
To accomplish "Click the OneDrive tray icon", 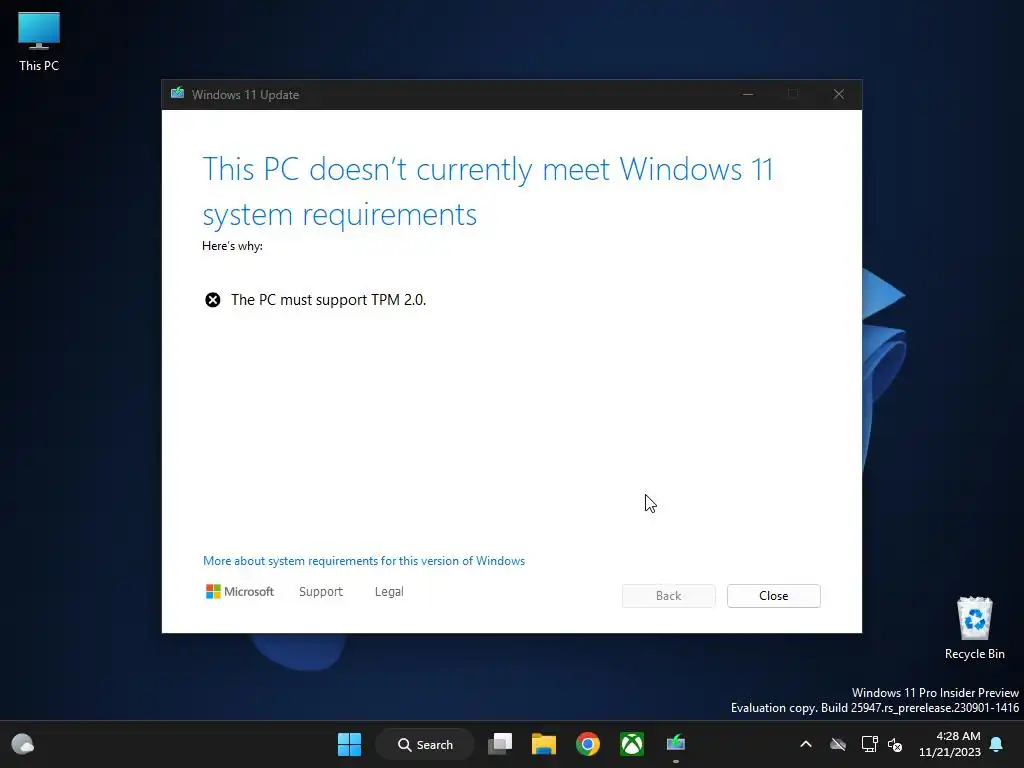I will coord(838,744).
